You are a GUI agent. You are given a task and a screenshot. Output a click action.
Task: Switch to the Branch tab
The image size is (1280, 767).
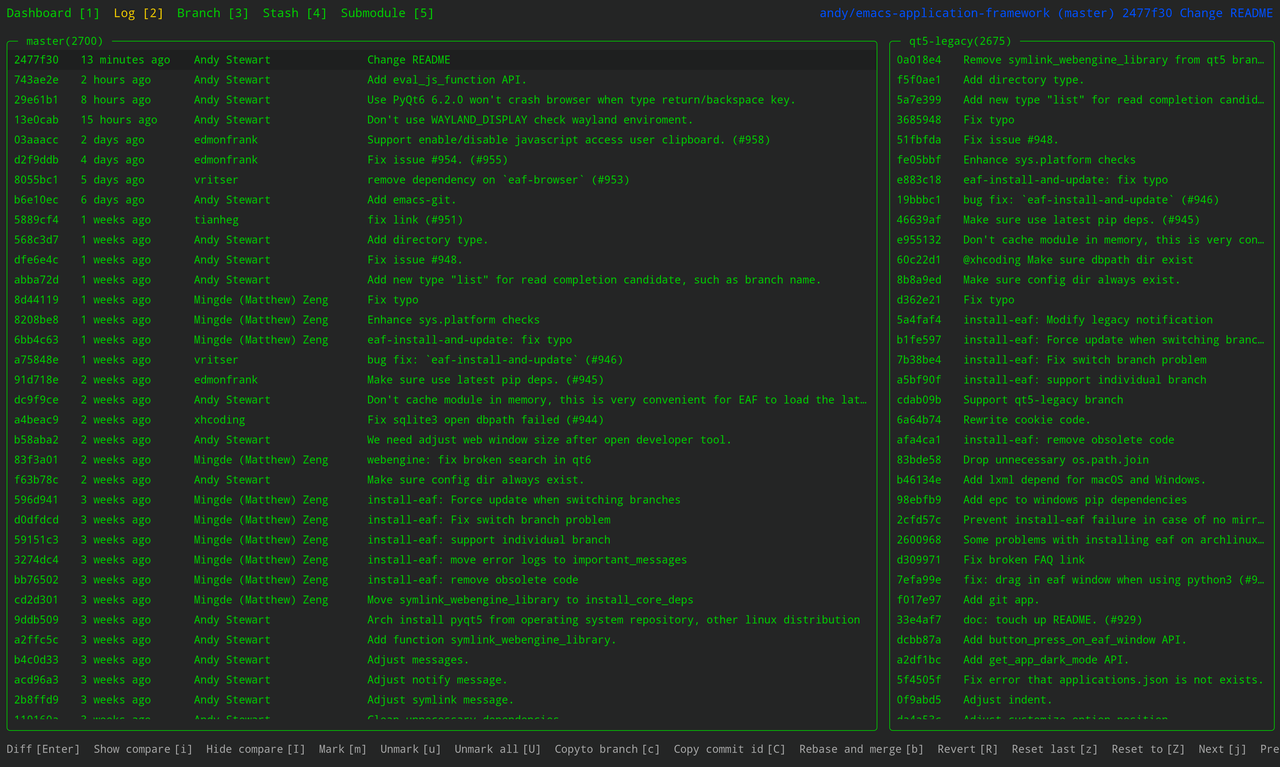[213, 13]
